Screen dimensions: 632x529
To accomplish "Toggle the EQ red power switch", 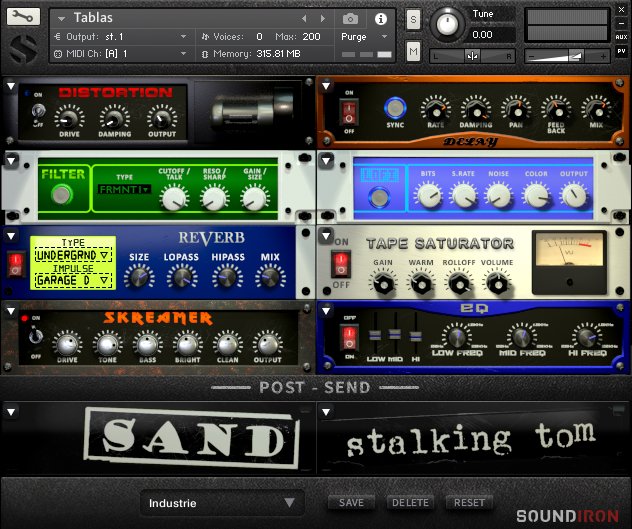I will tap(349, 337).
